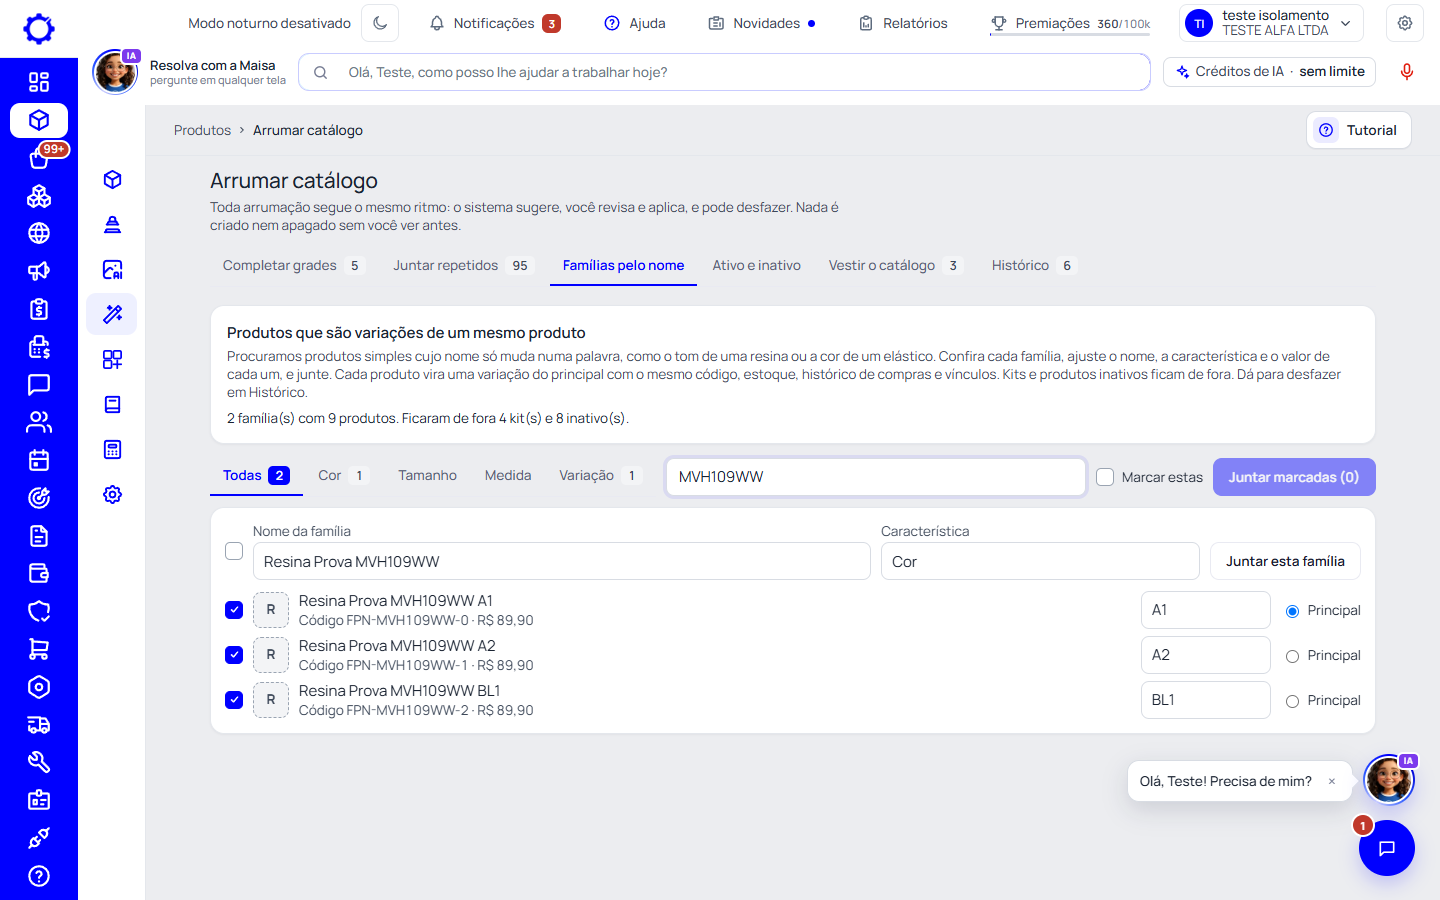Screen dimensions: 1440x900
Task: Click 'Juntar marcadas (0)' button
Action: [1294, 477]
